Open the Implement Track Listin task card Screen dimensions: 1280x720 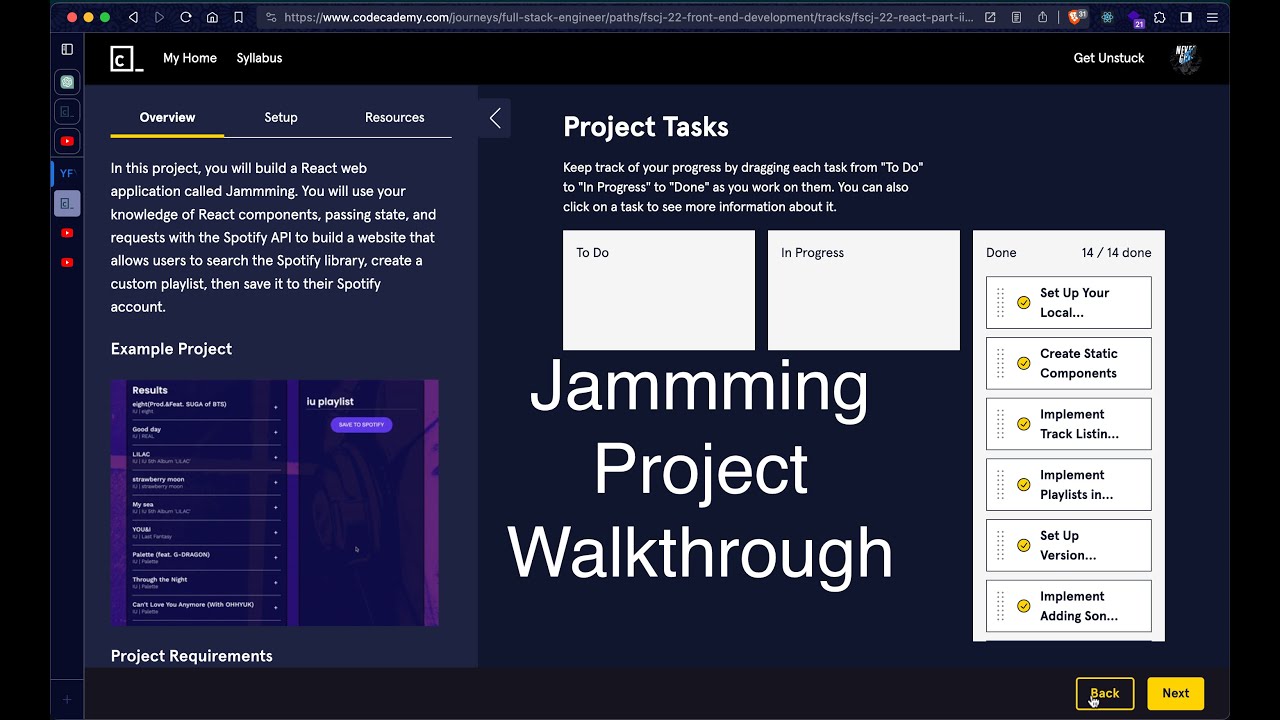pos(1068,424)
